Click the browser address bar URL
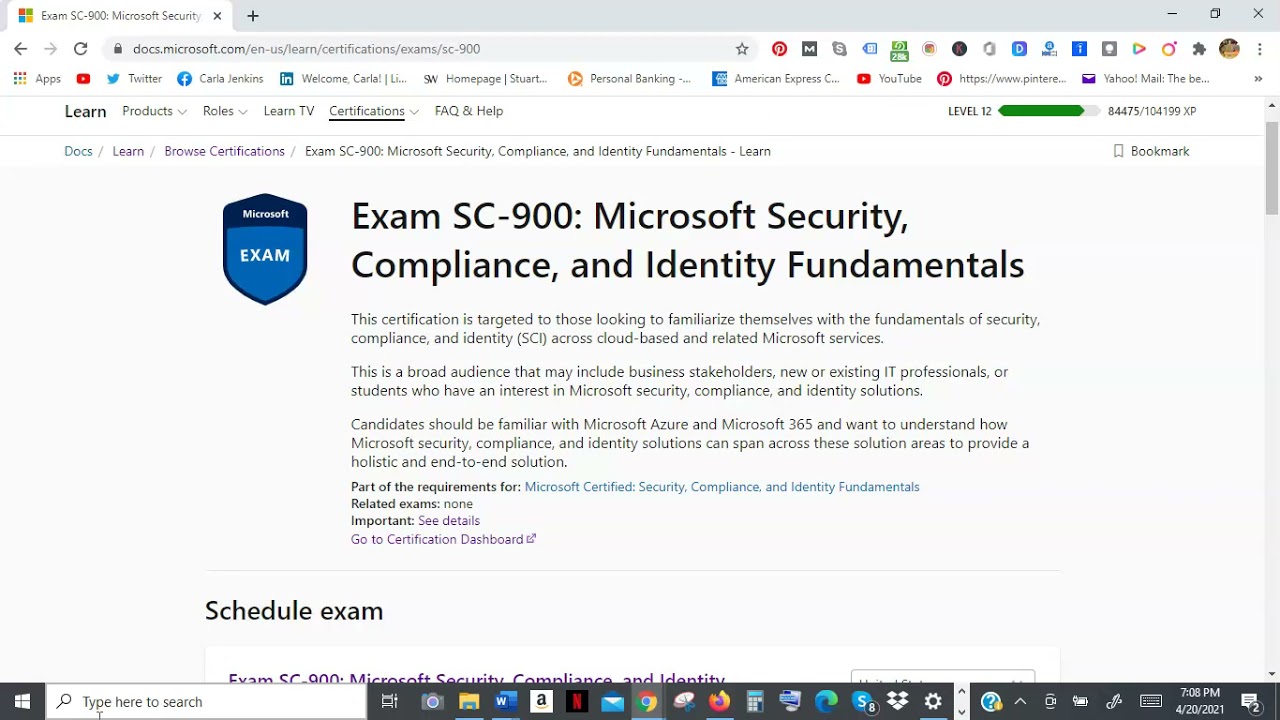The width and height of the screenshot is (1280, 720). pyautogui.click(x=306, y=49)
